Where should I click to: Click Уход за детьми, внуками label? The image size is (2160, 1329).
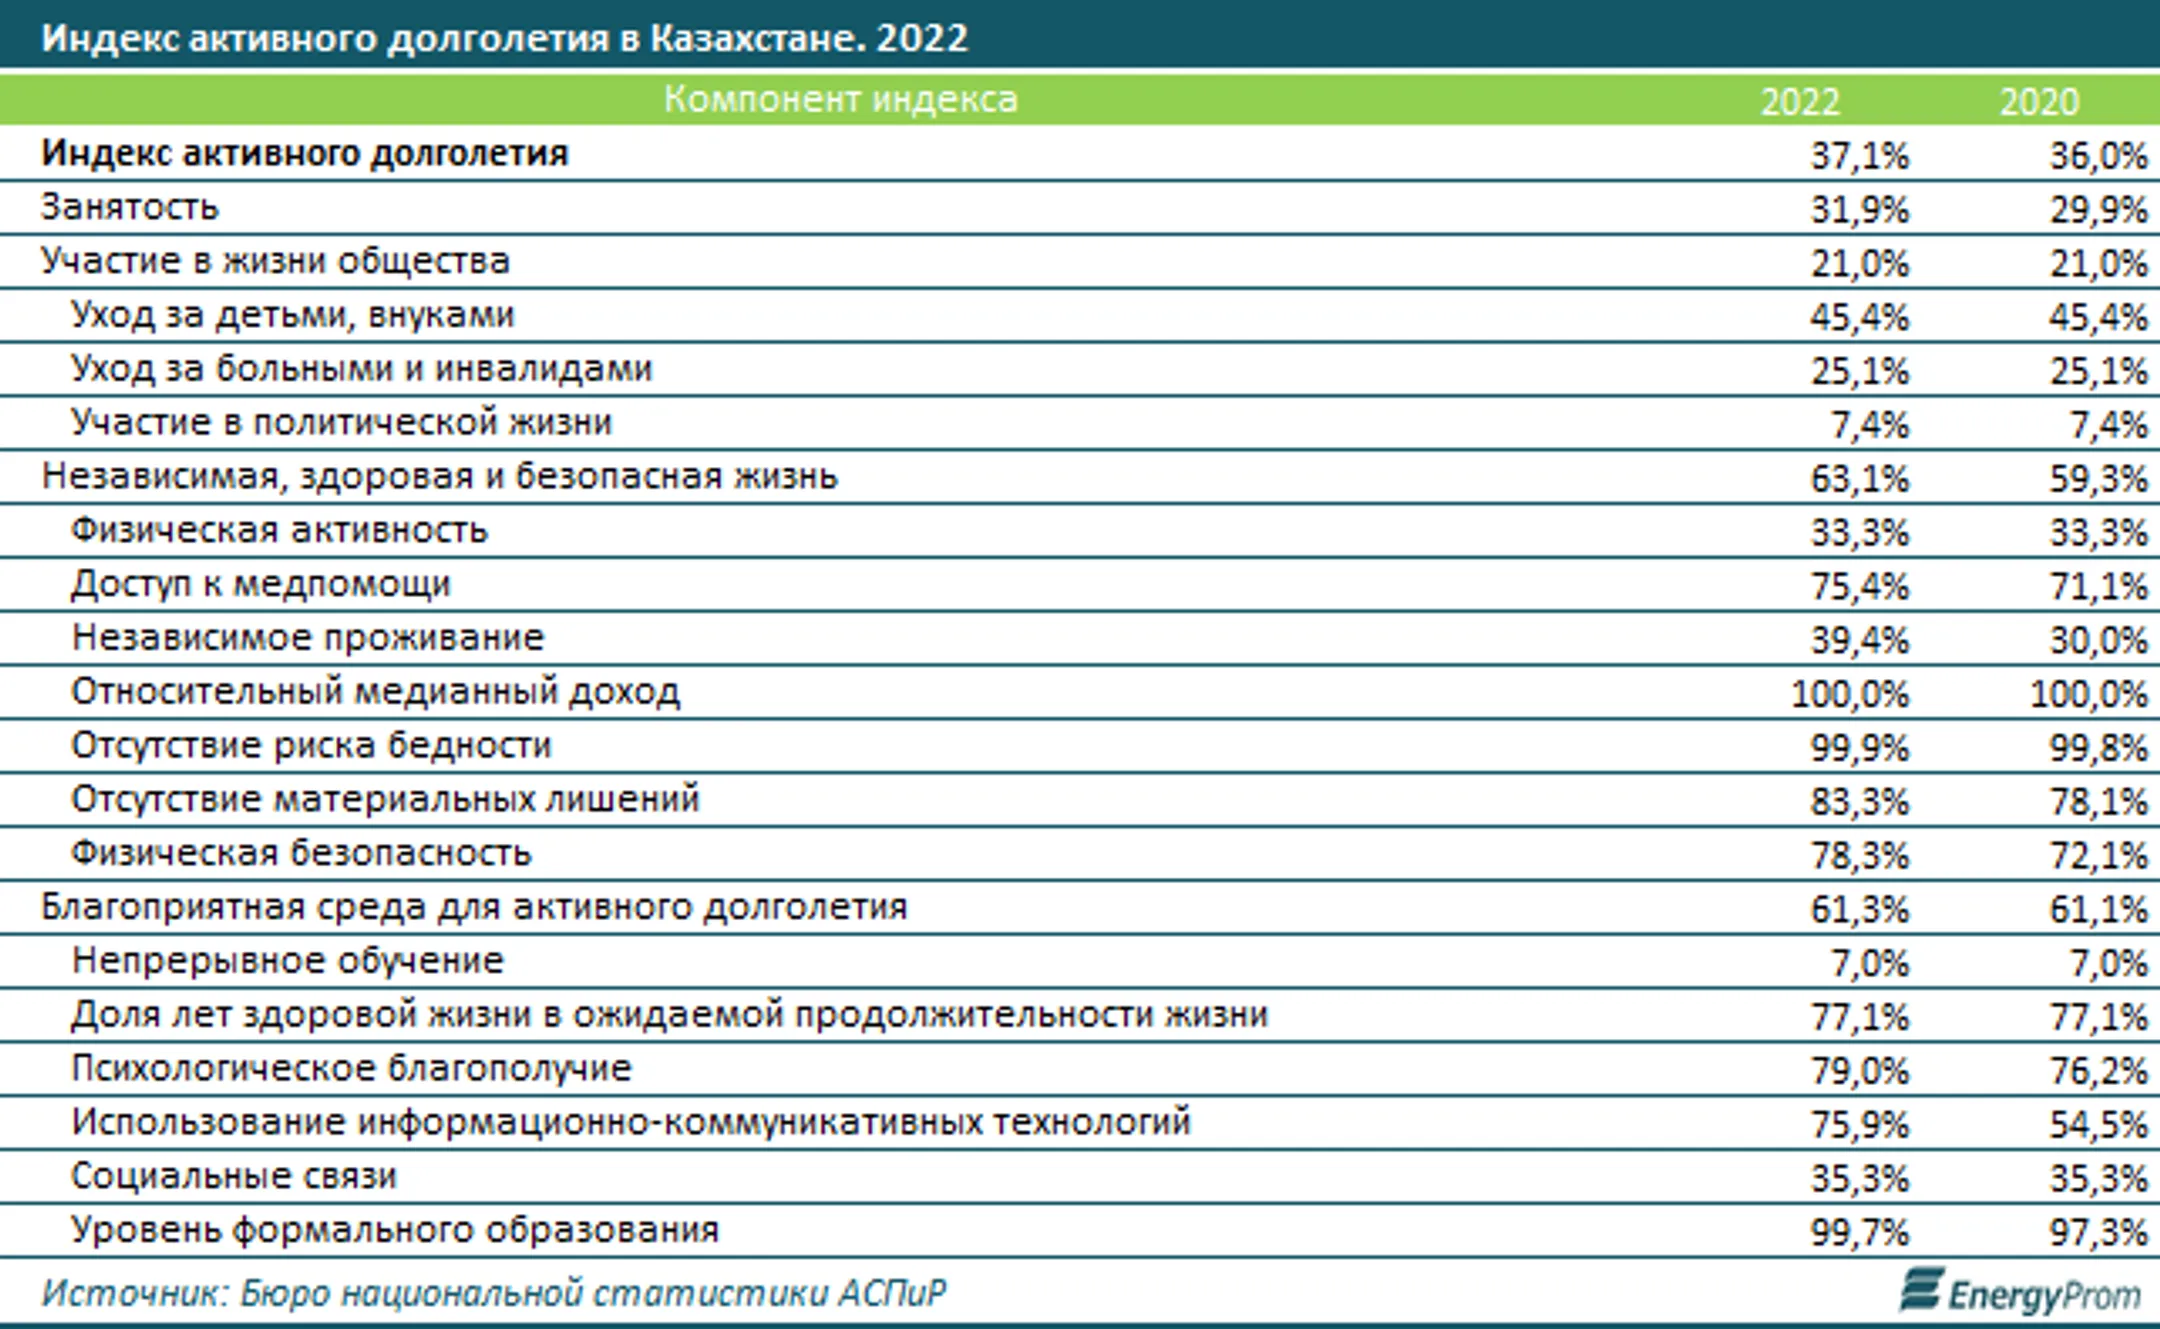[x=292, y=315]
